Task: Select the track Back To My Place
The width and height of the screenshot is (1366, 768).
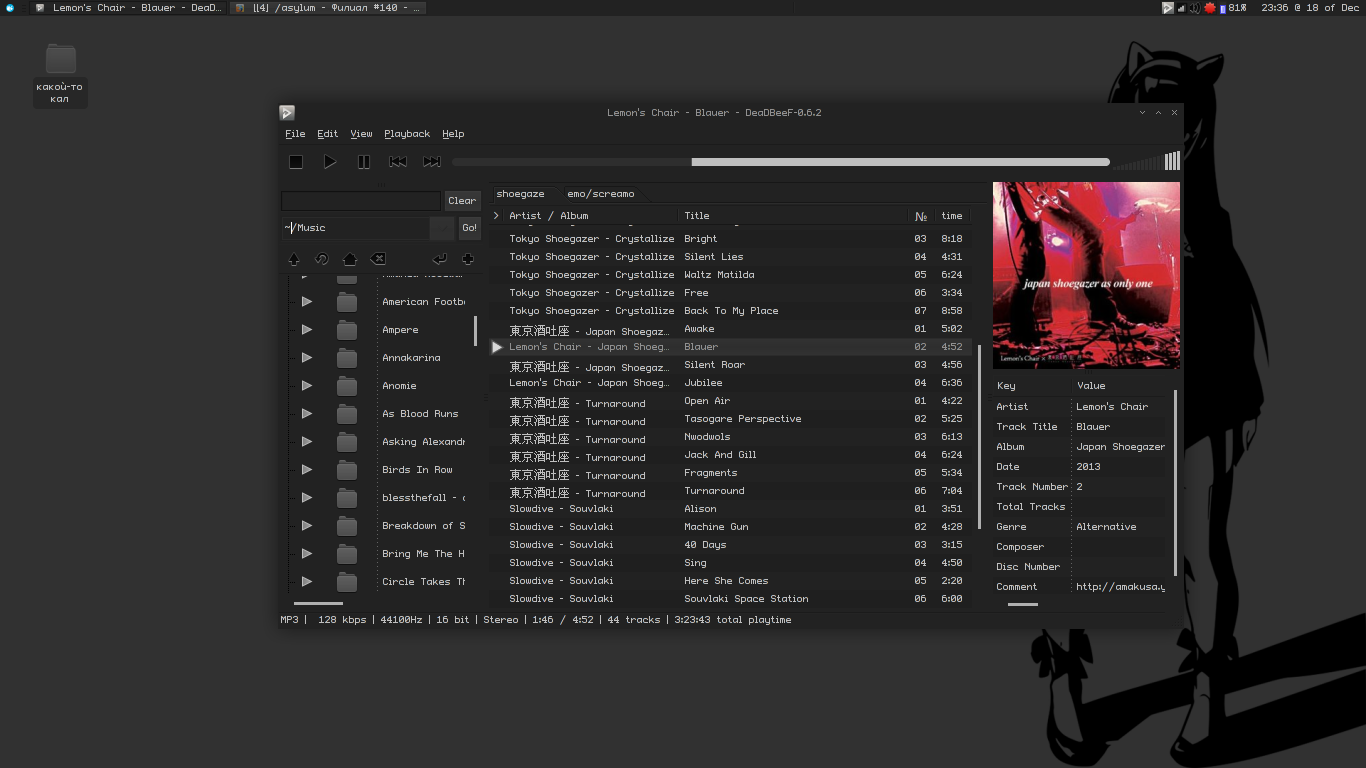Action: (x=731, y=311)
